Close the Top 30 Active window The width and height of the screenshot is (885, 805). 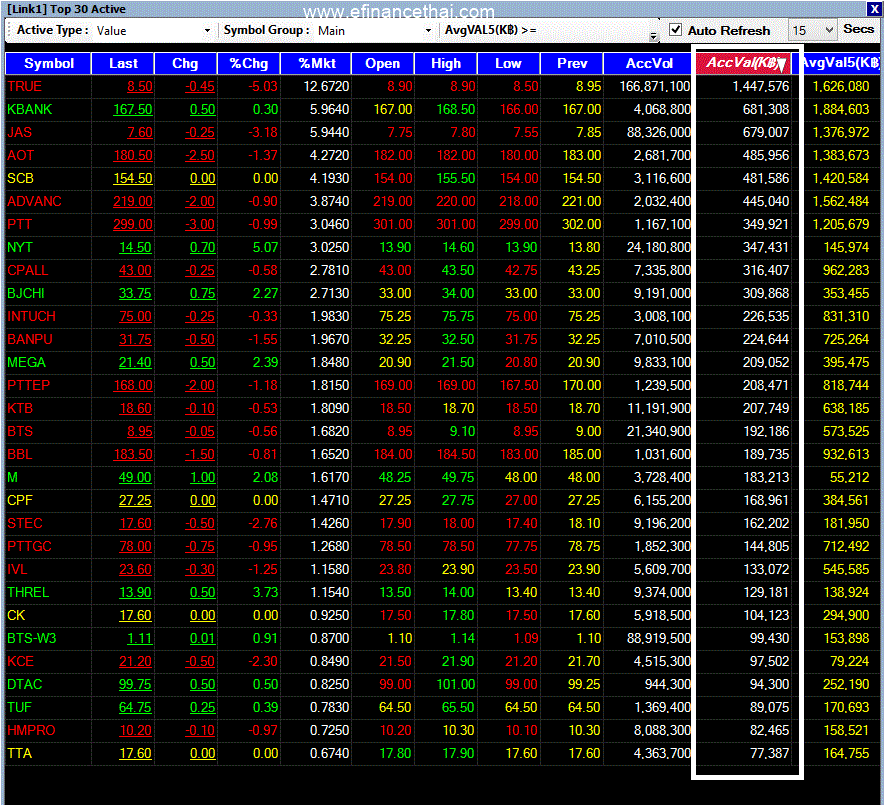pos(874,9)
